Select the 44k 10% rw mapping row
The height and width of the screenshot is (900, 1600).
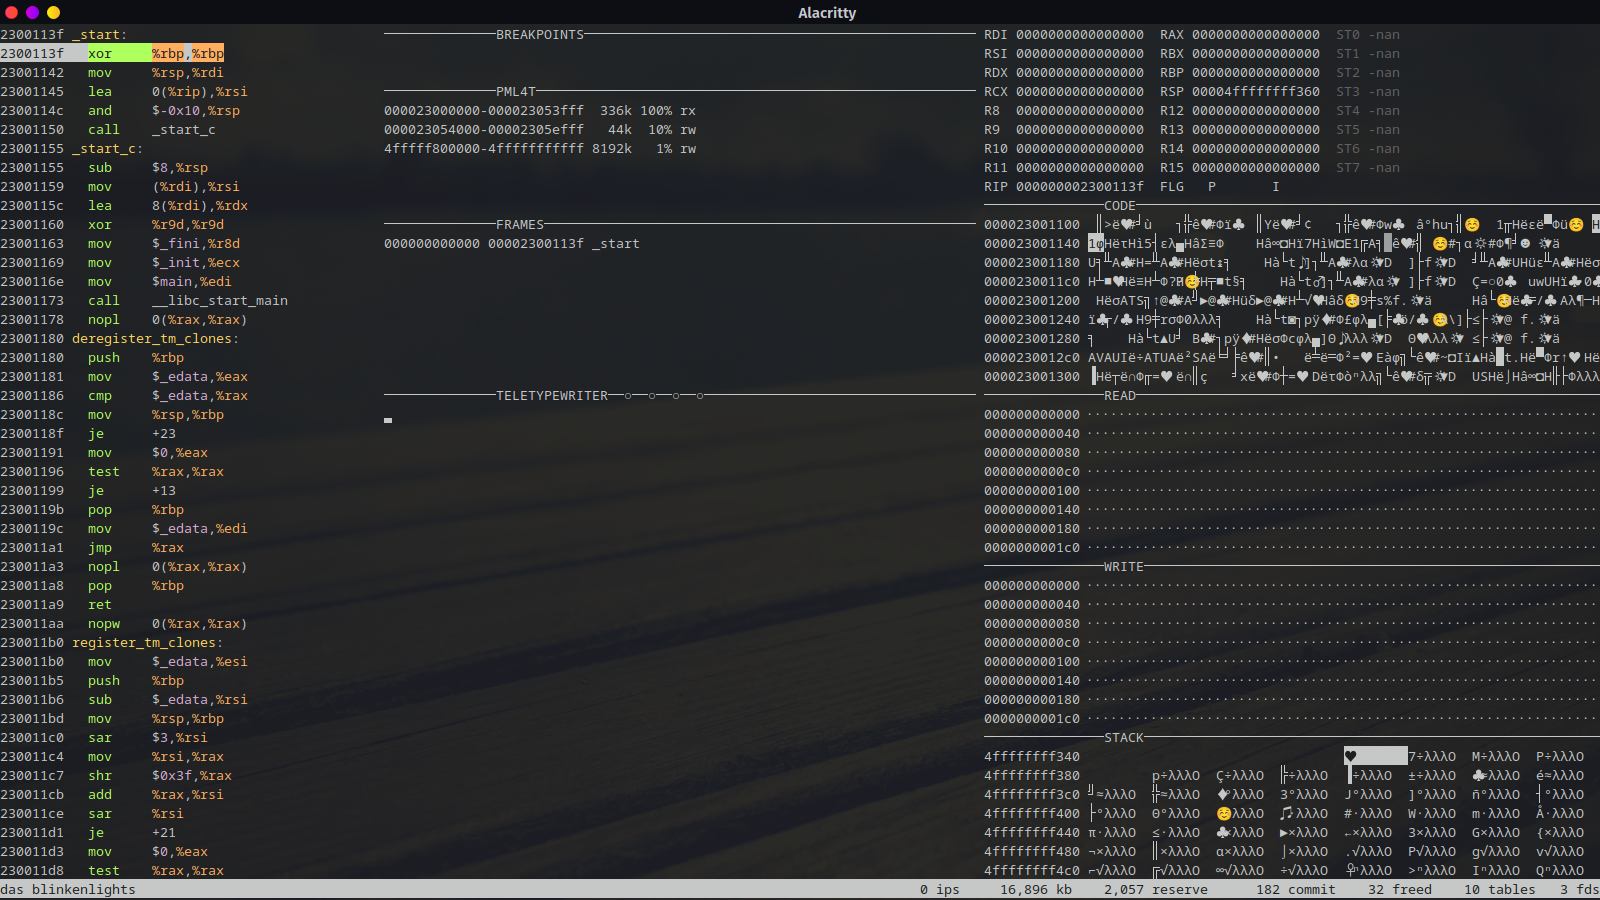click(x=540, y=130)
